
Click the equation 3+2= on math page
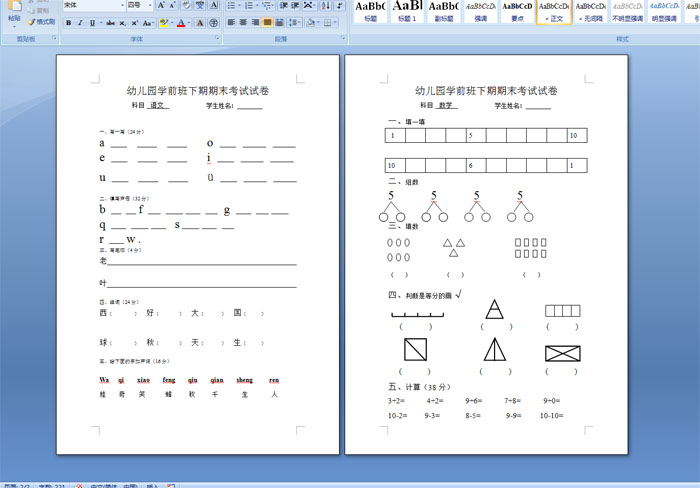tap(396, 401)
